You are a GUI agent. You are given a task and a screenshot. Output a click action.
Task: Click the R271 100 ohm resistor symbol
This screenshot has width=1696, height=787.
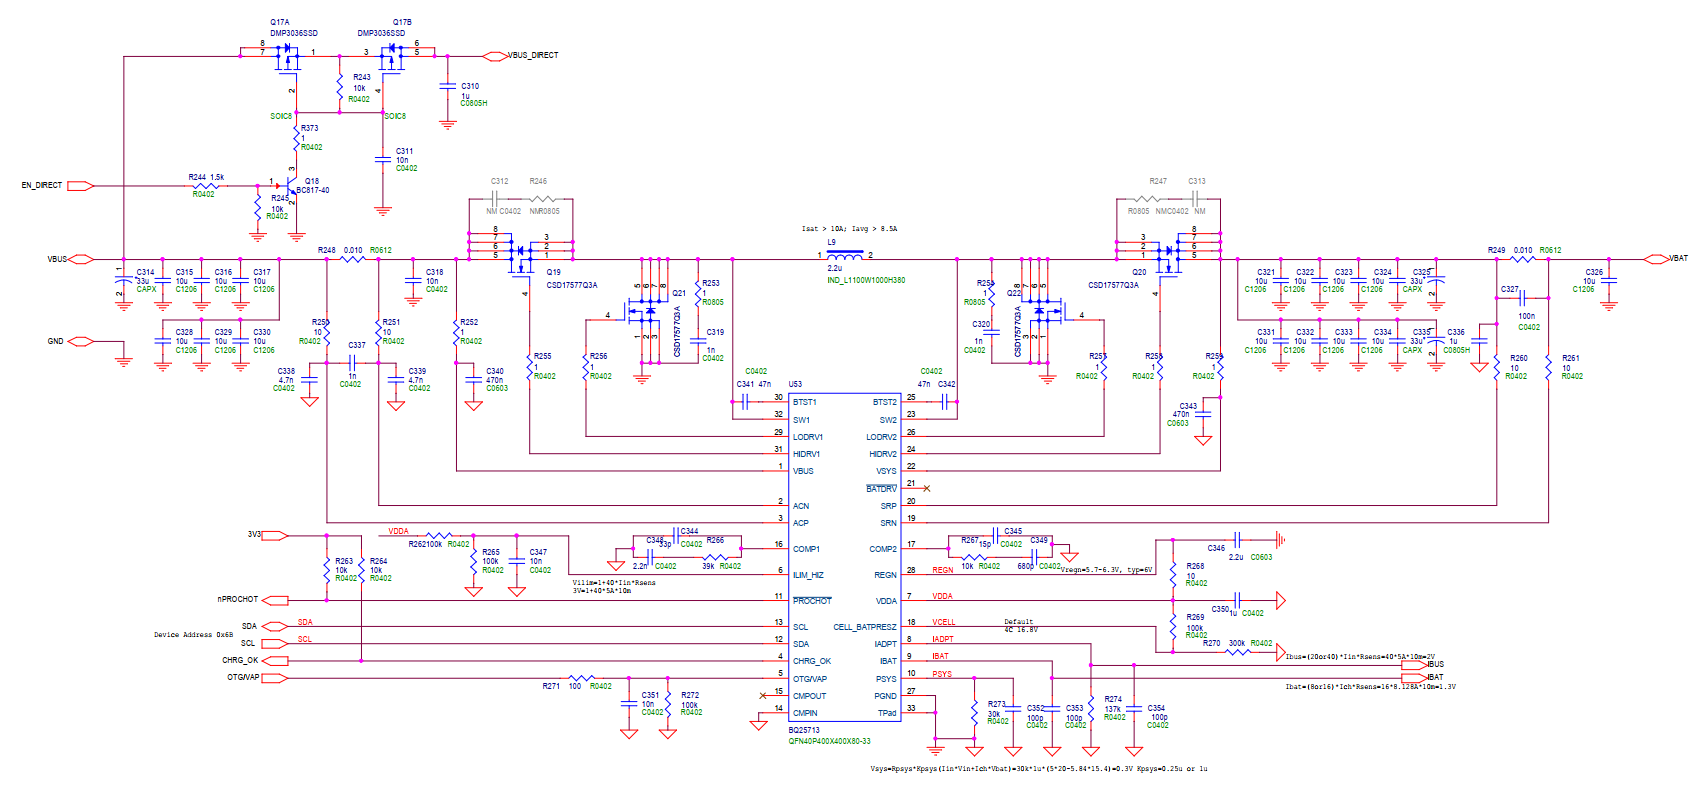pyautogui.click(x=581, y=678)
